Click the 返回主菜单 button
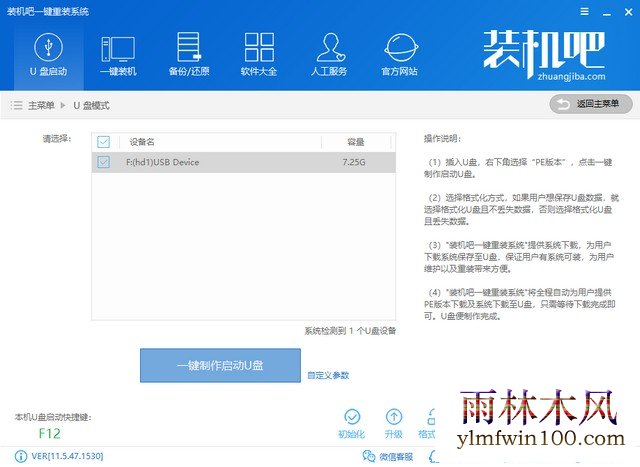Screen dimensions: 640x467 (591, 104)
